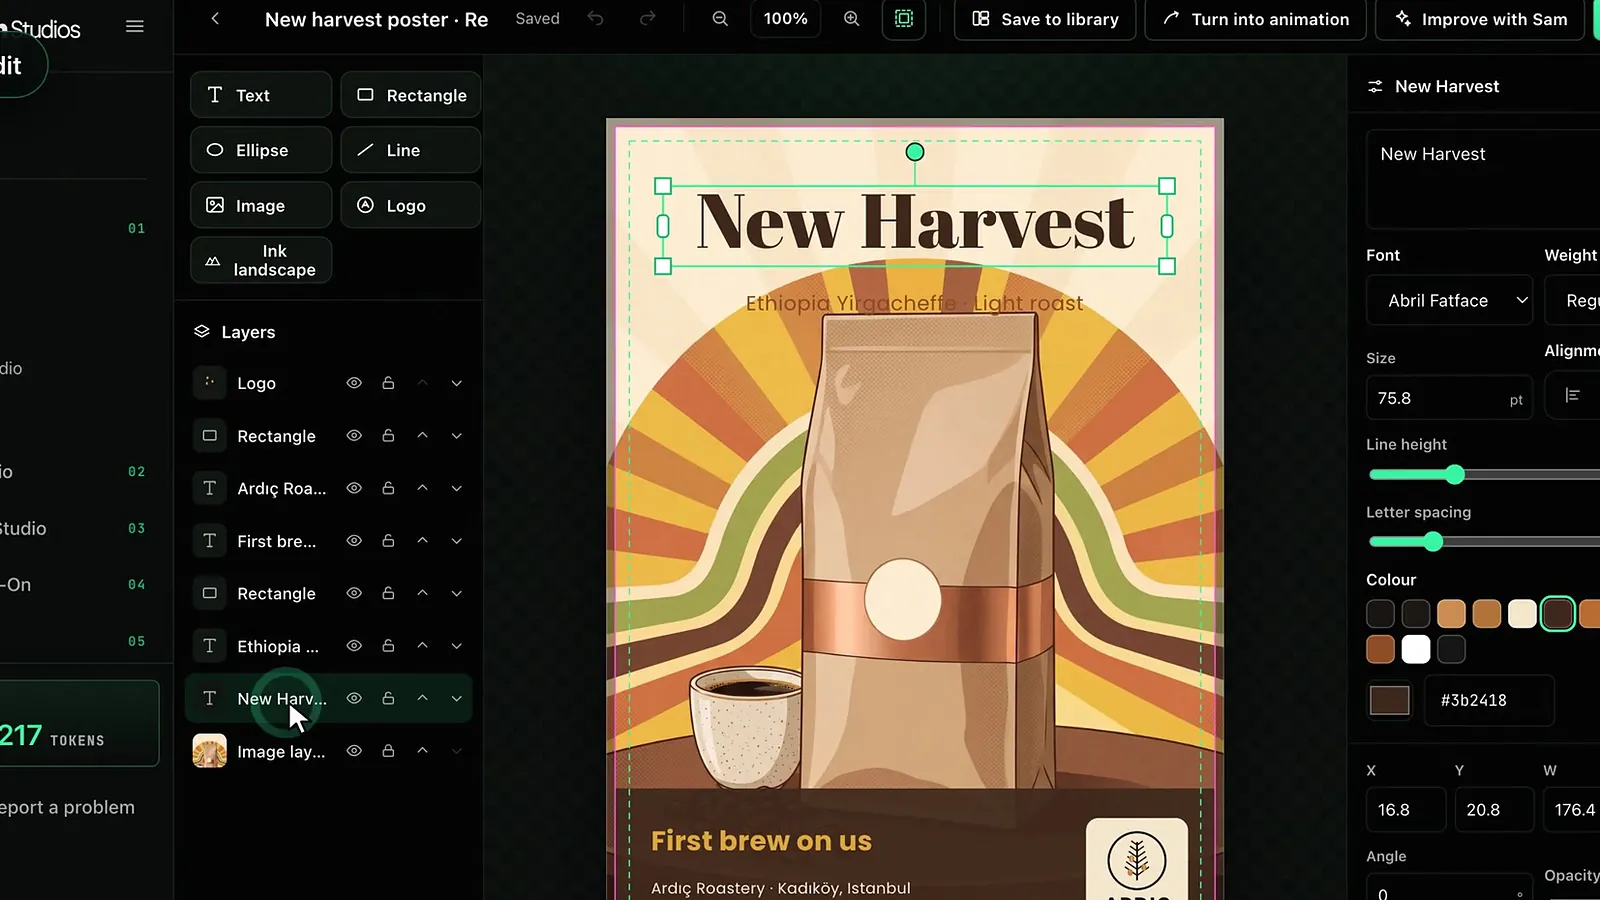Screen dimensions: 1600x900
Task: Click the redo arrow icon
Action: 648,19
